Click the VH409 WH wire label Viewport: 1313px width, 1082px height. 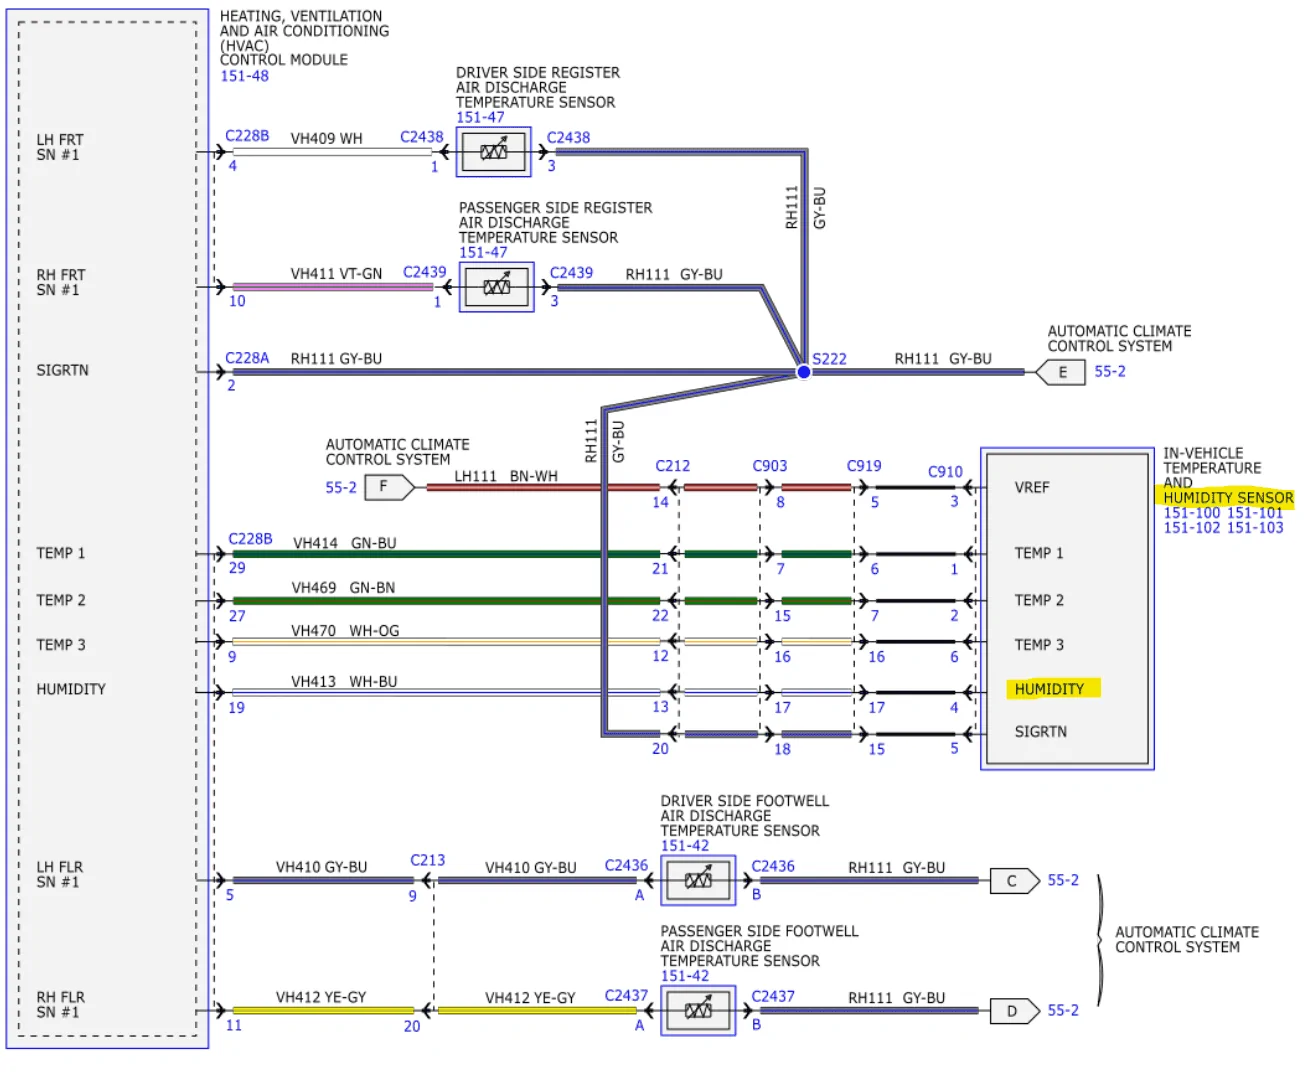click(327, 138)
